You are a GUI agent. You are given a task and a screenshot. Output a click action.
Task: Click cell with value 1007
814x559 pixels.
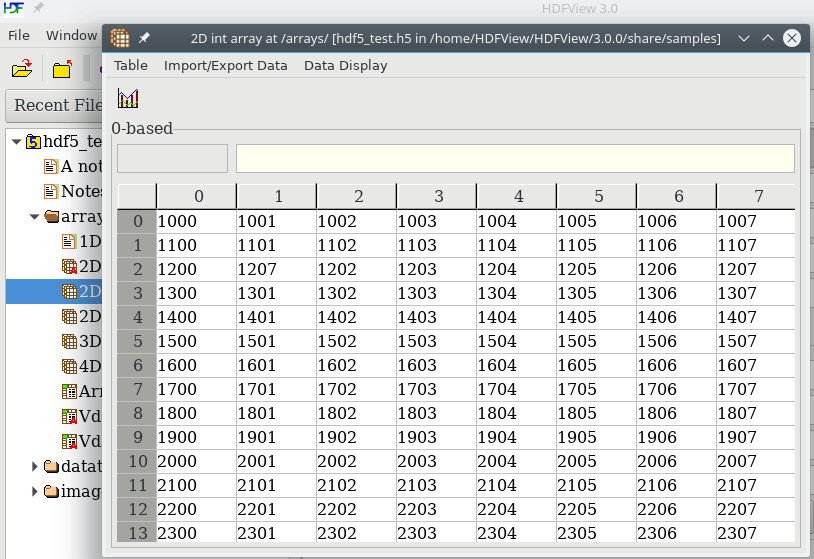[x=756, y=222]
